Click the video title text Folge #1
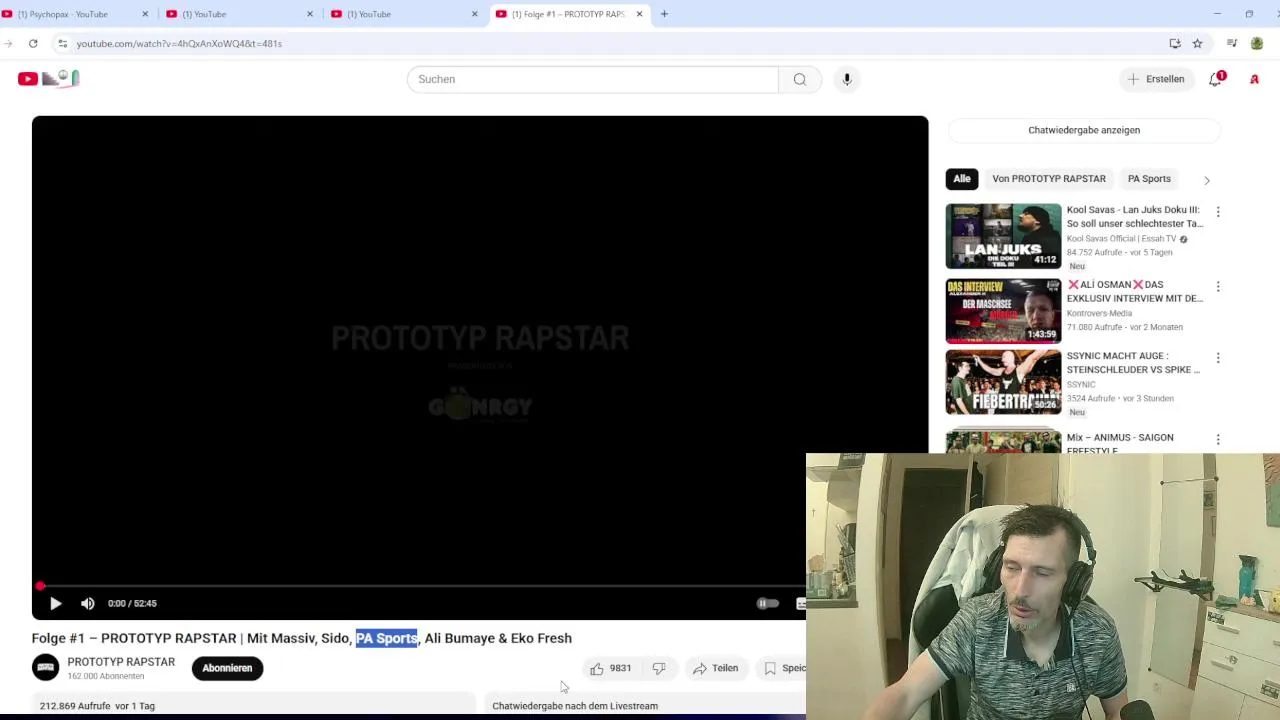This screenshot has height=720, width=1280. tap(302, 638)
